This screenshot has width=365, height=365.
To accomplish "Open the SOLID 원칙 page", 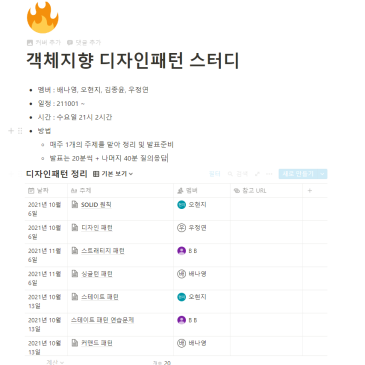I will pyautogui.click(x=96, y=205).
